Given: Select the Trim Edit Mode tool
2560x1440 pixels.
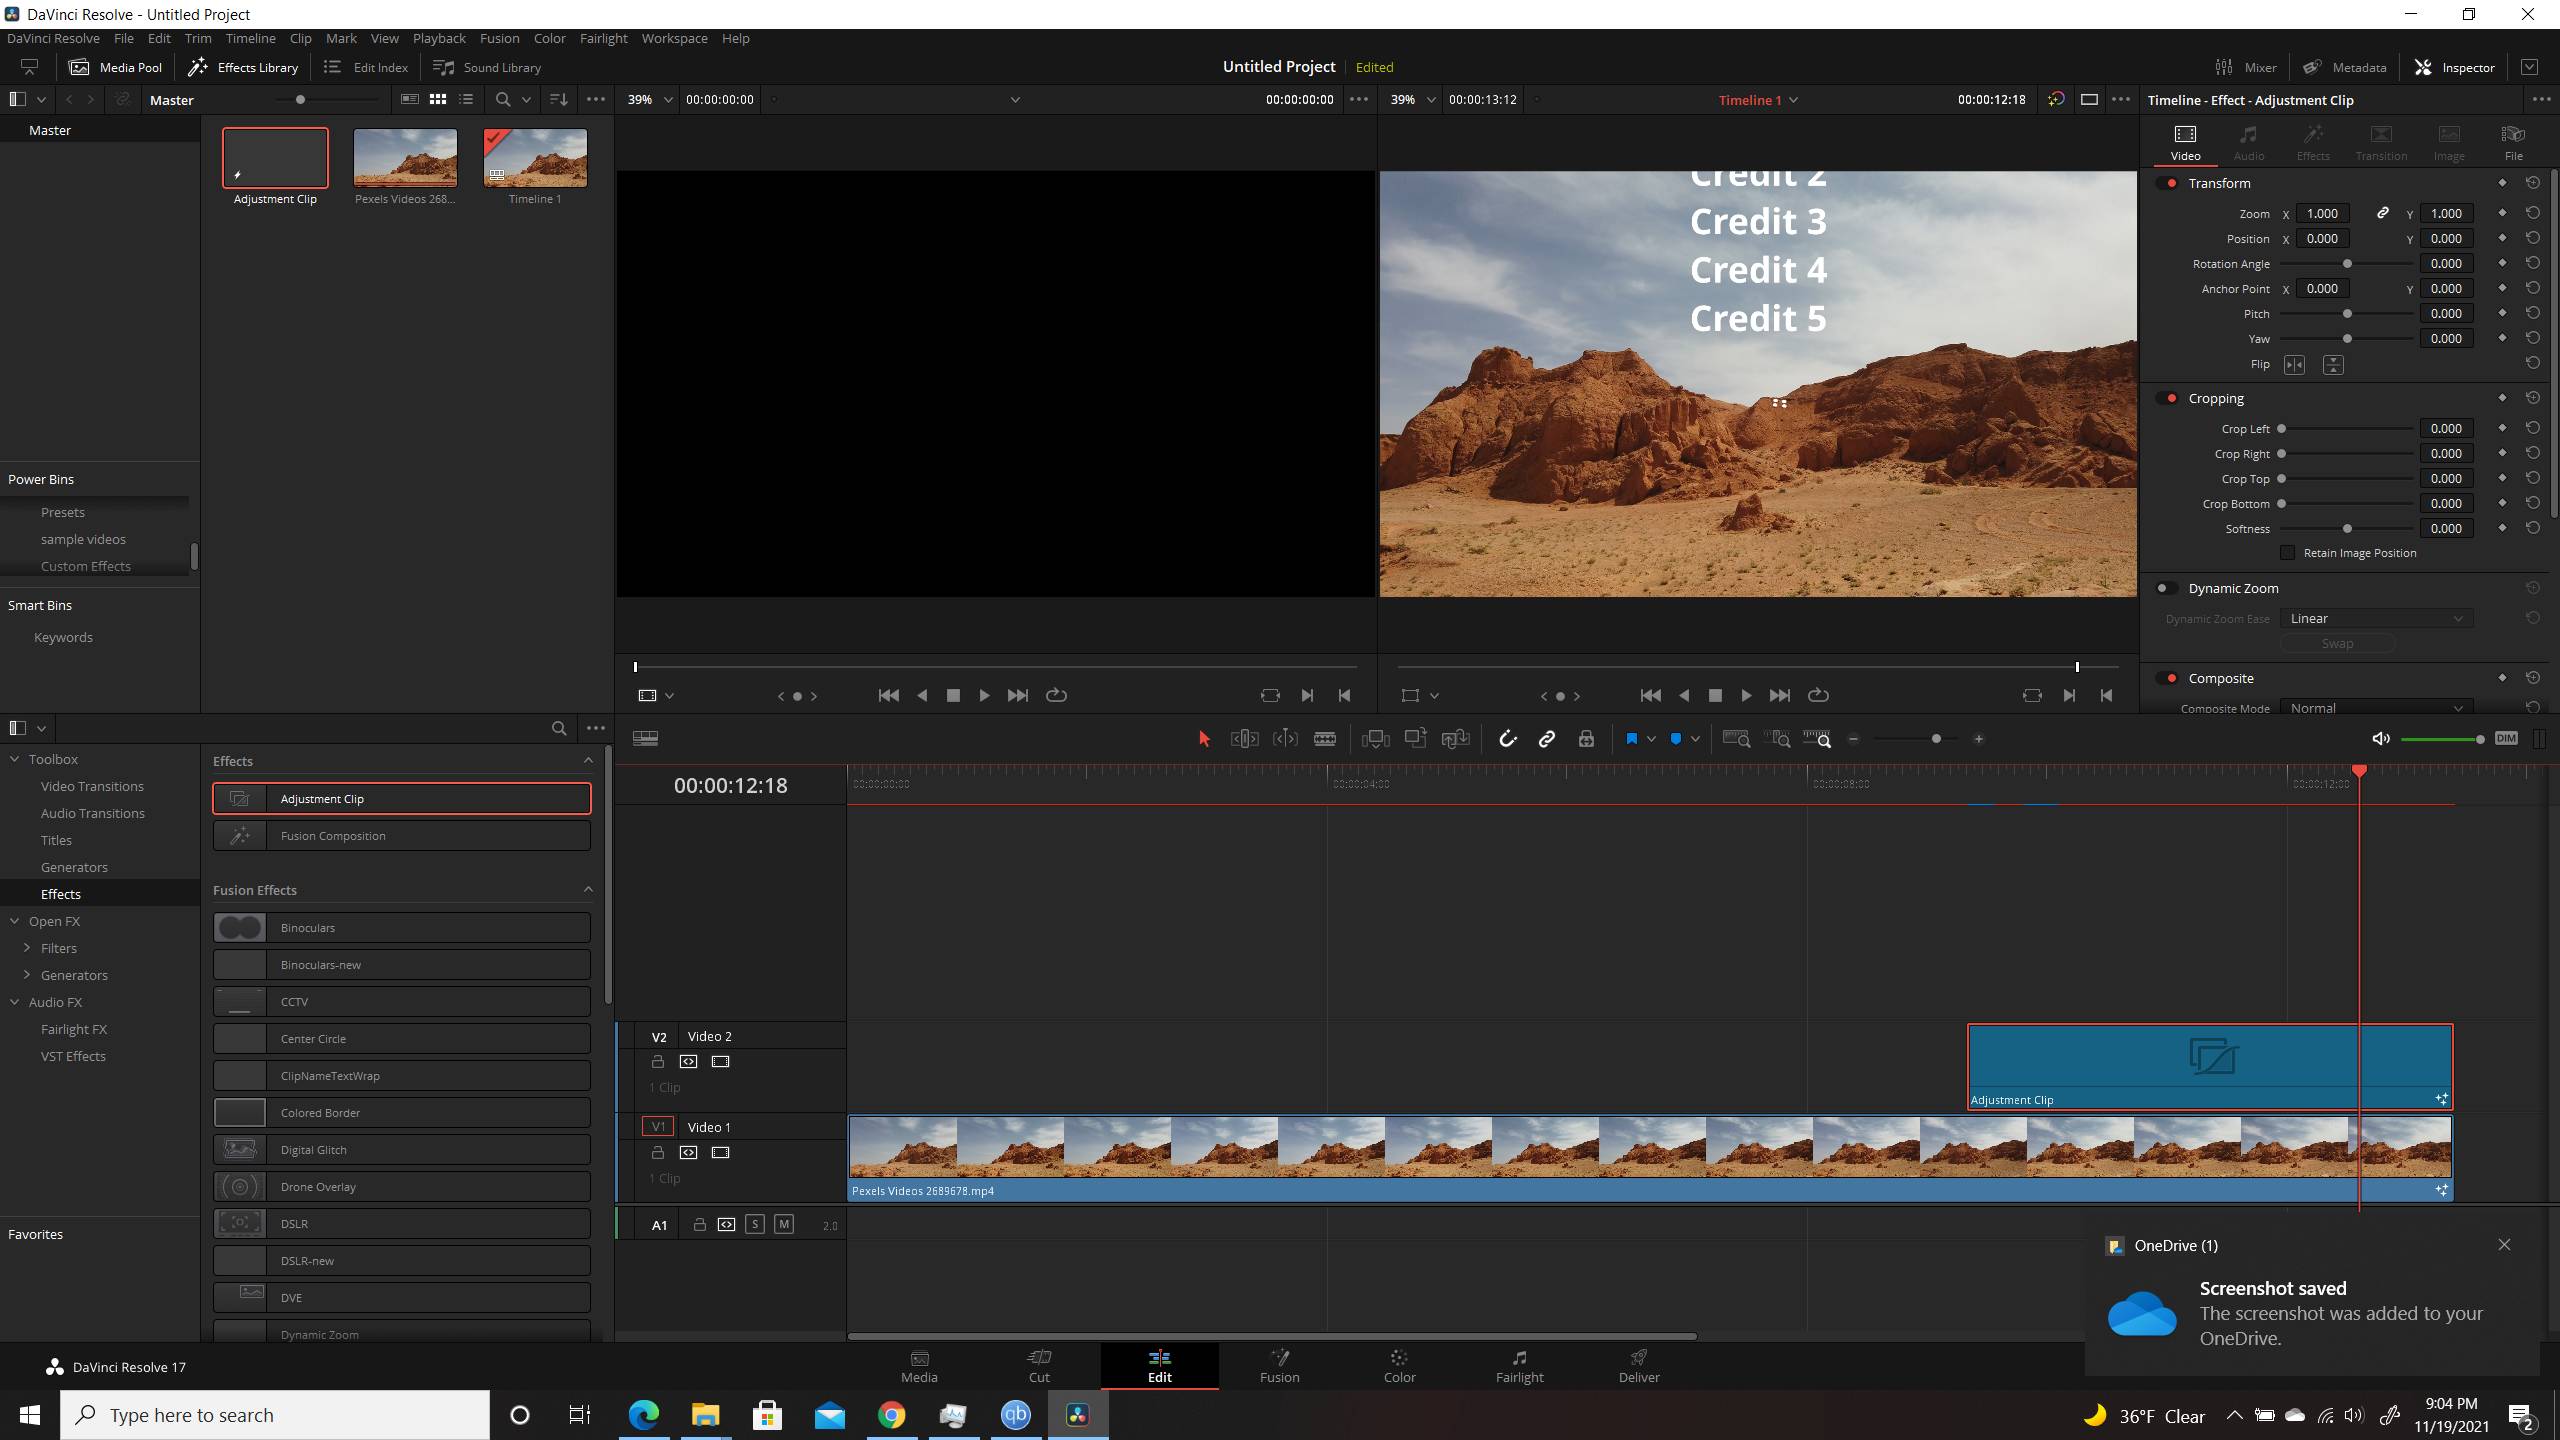Looking at the screenshot, I should pos(1244,739).
